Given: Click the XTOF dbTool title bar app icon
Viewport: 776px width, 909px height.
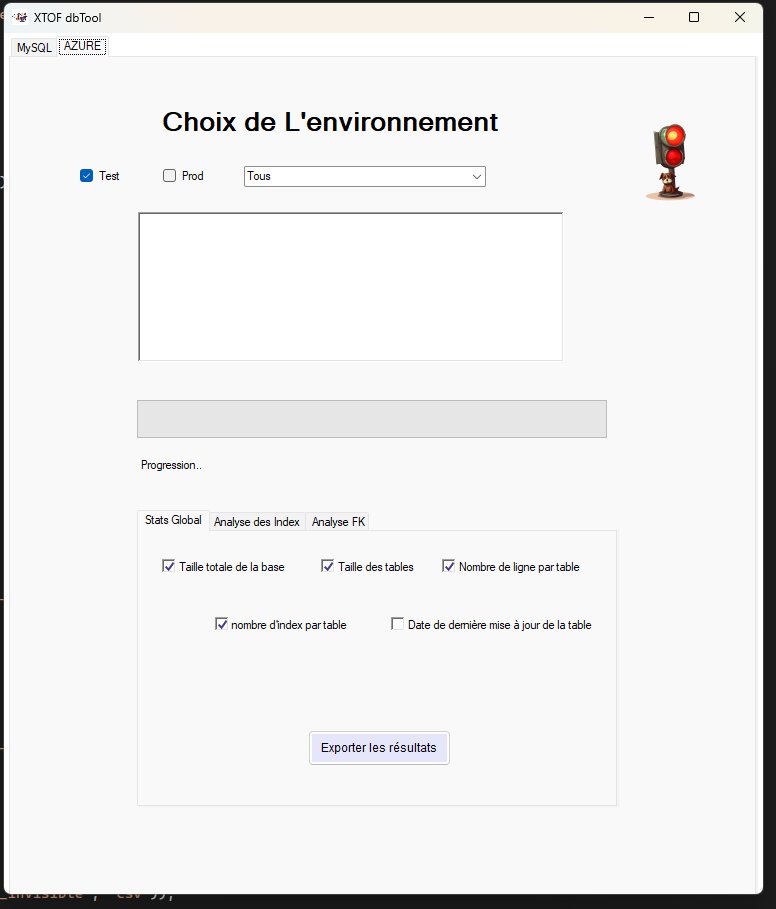Looking at the screenshot, I should 20,17.
